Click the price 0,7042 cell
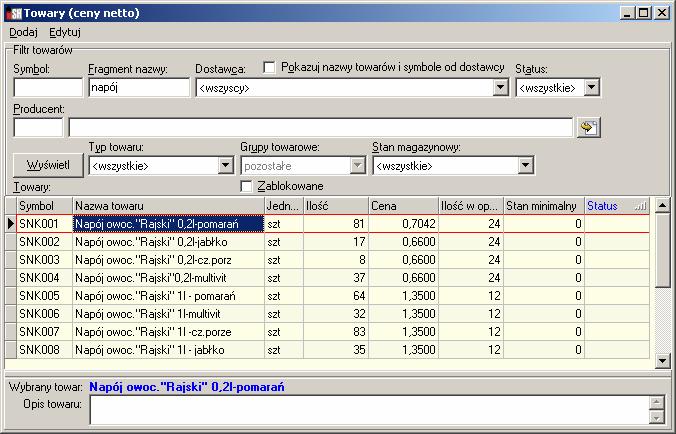 pos(404,224)
